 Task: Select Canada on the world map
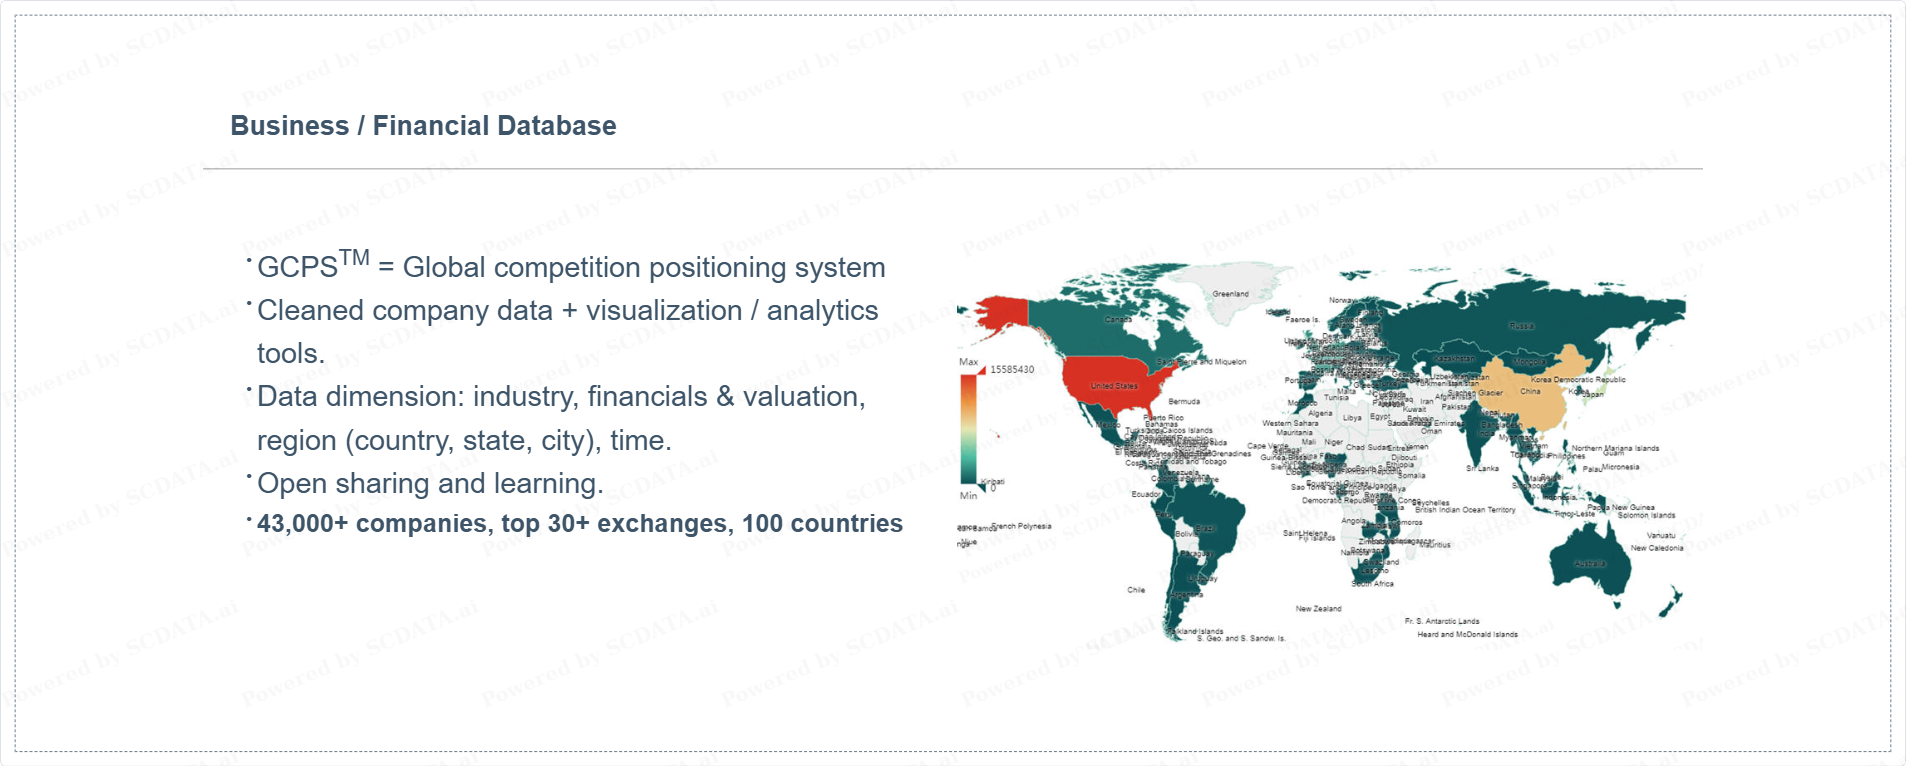[1118, 320]
